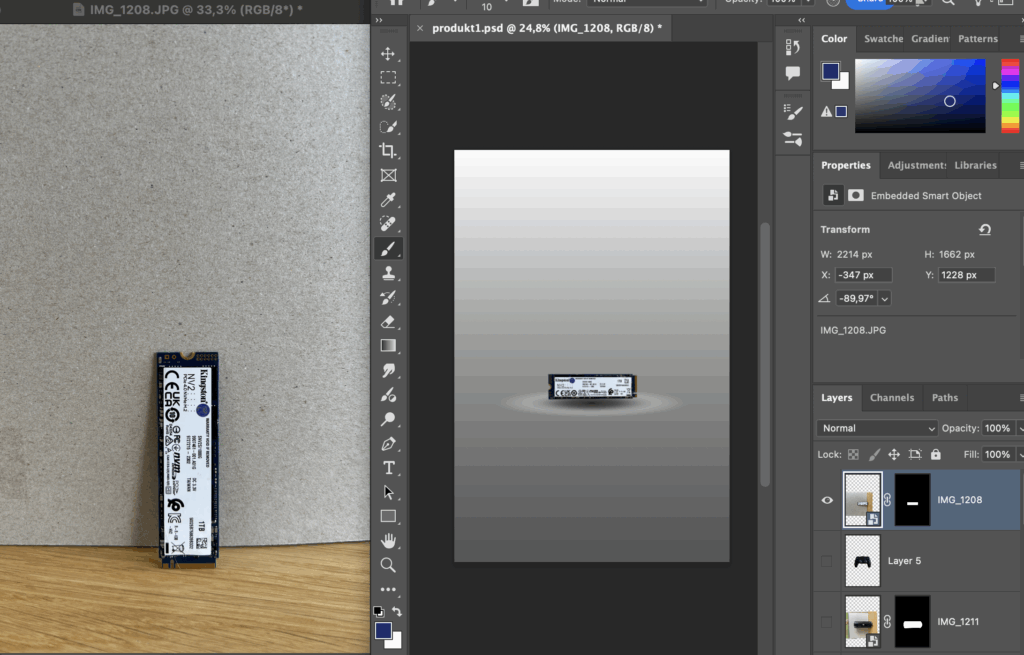Image resolution: width=1024 pixels, height=655 pixels.
Task: Select the IMG_1208 layer mask thumbnail
Action: point(912,500)
